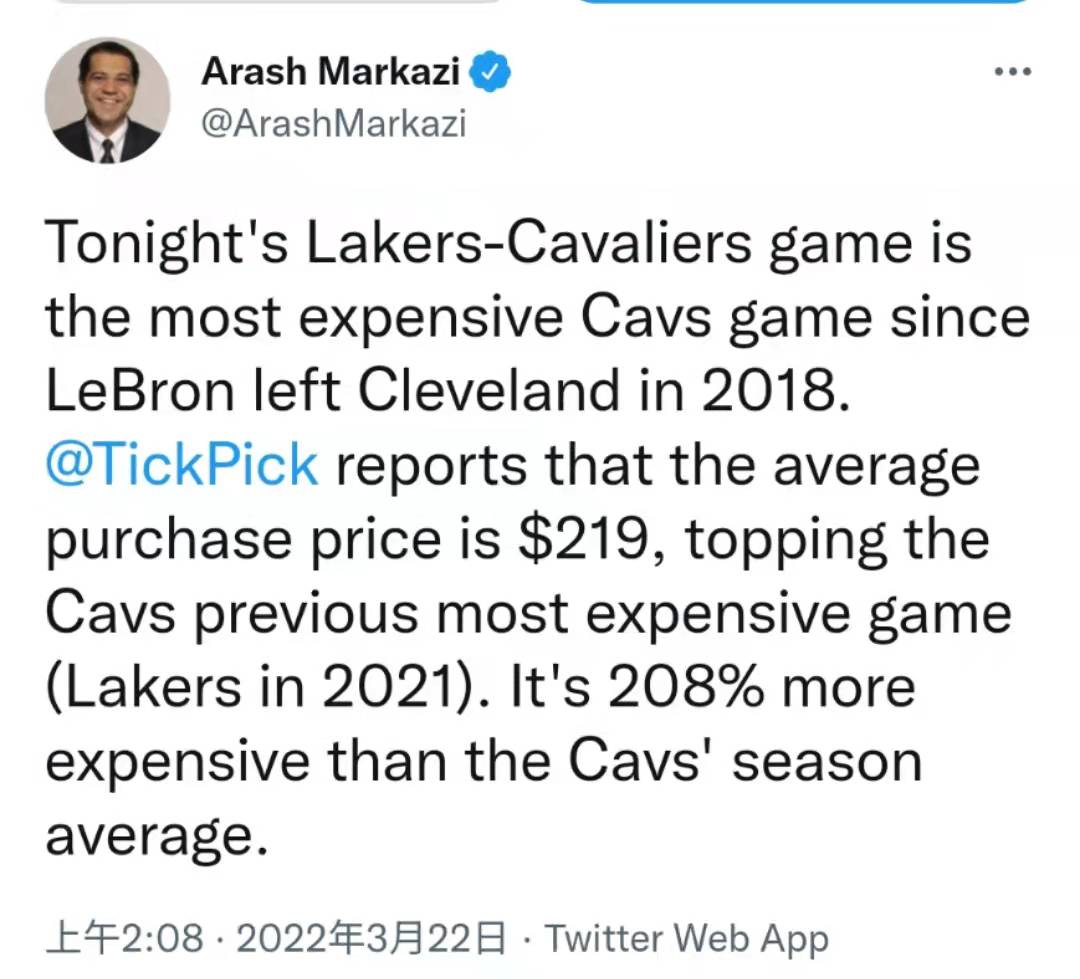Open the Twitter Web App source link
Screen dimensions: 1080x979
coord(687,939)
